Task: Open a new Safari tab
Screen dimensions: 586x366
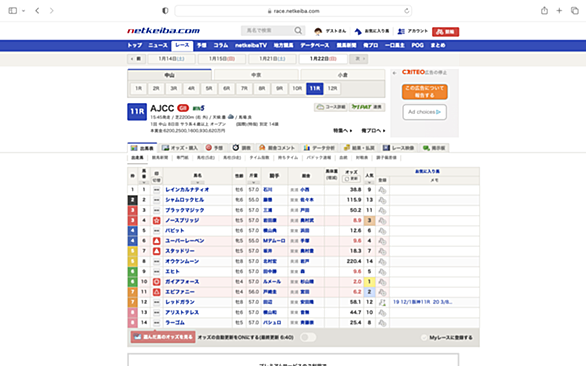Action: pyautogui.click(x=559, y=10)
